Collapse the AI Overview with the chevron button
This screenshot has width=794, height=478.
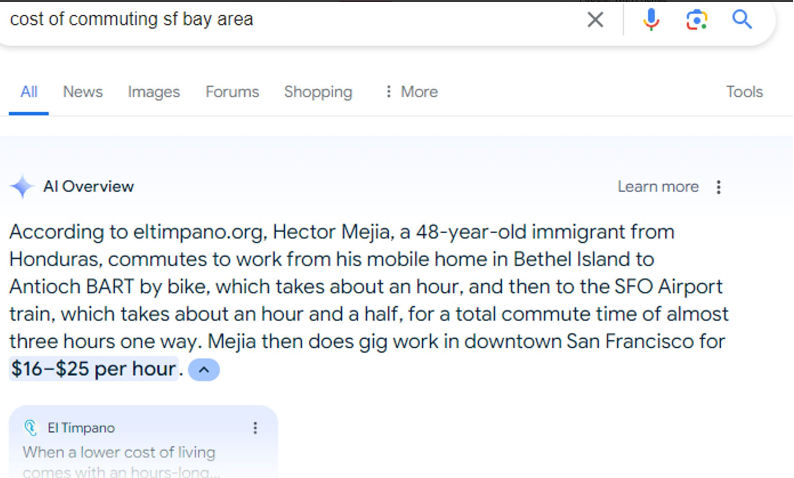[204, 370]
